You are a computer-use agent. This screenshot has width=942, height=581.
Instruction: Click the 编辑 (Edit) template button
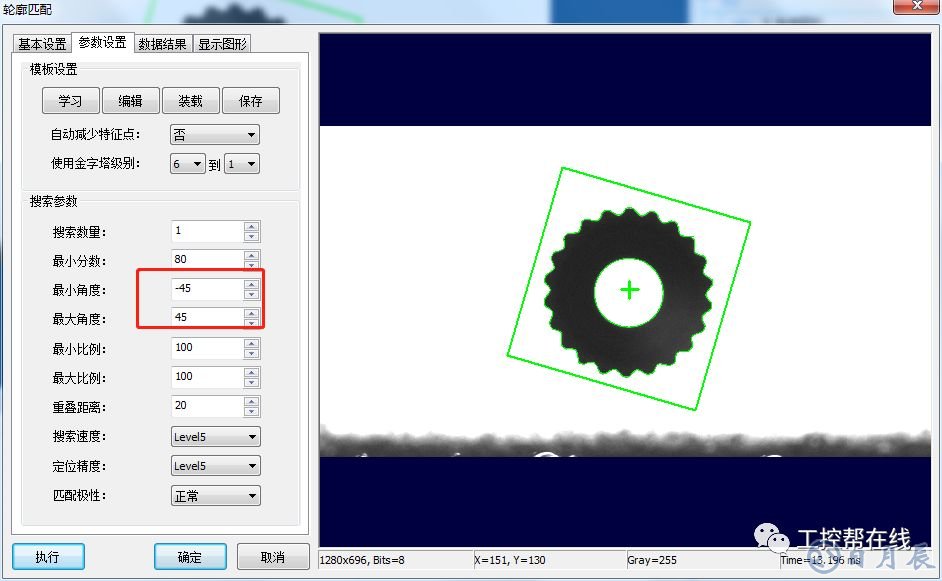click(x=130, y=101)
